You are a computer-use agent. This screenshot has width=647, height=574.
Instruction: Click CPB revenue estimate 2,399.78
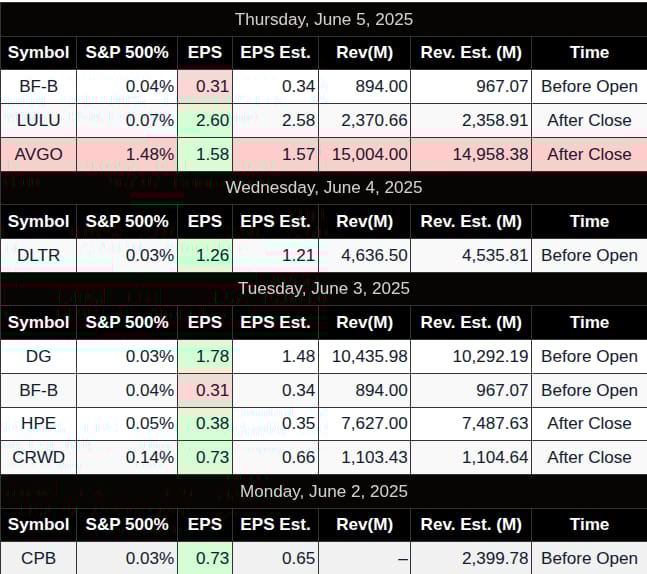coord(495,558)
